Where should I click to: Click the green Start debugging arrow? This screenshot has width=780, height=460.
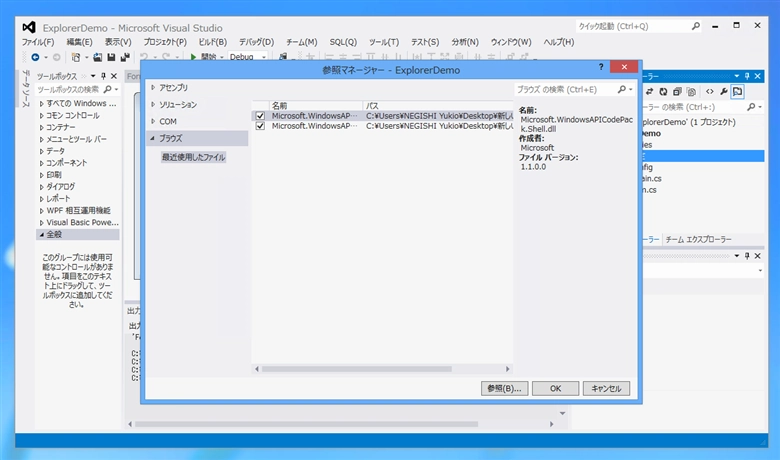[x=193, y=57]
